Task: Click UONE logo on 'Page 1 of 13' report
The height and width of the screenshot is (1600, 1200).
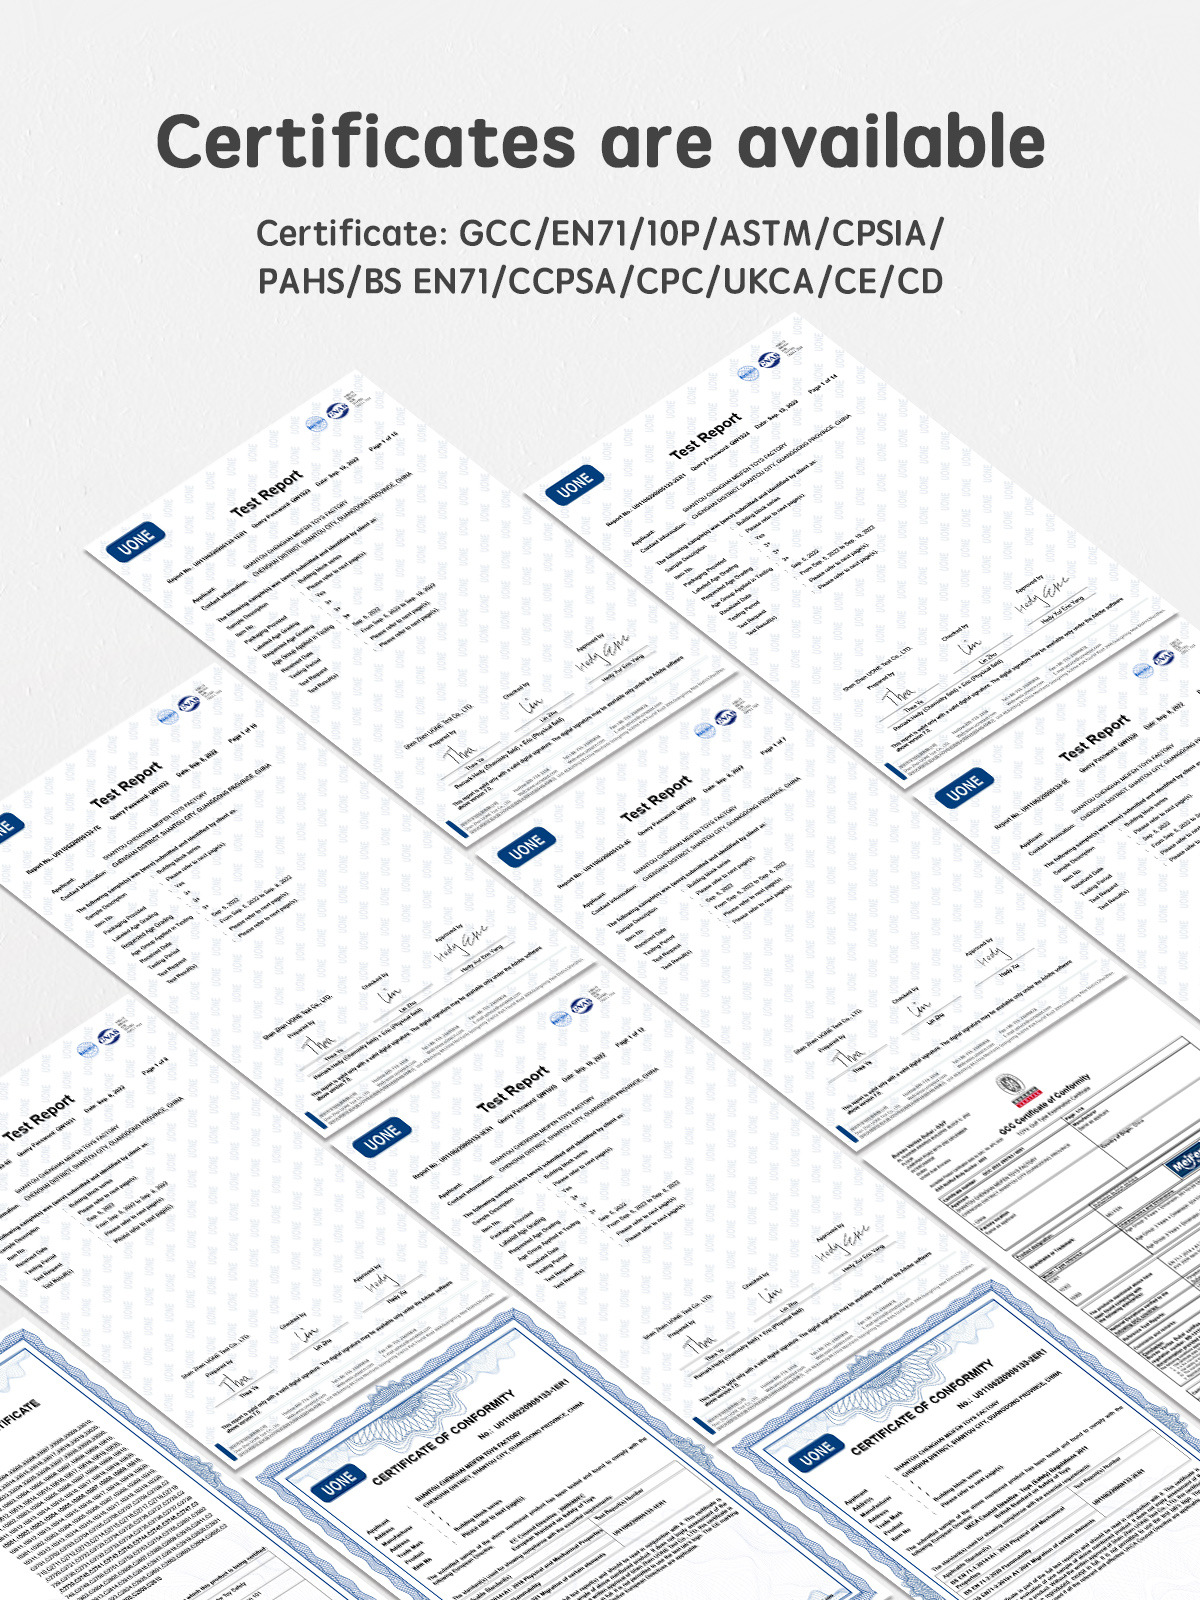Action: 381,1136
